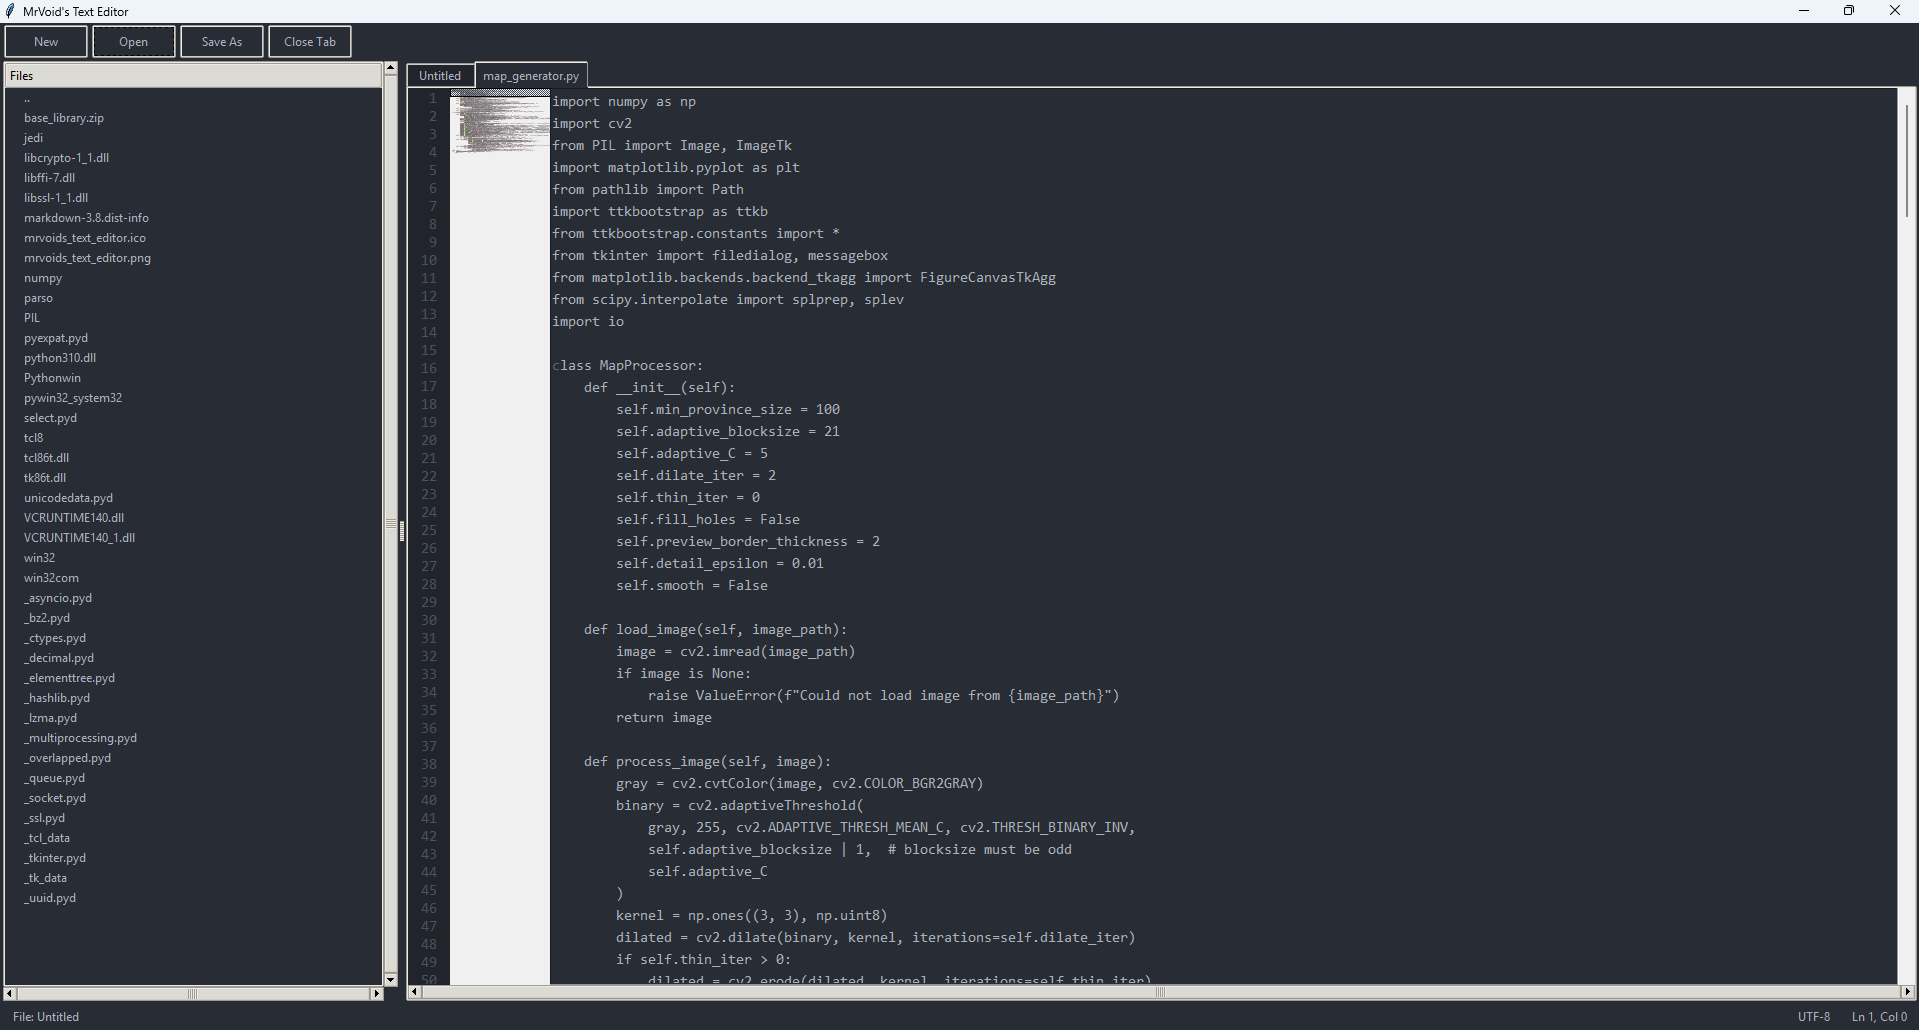Switch to the Untitled tab
The width and height of the screenshot is (1919, 1030).
(440, 76)
